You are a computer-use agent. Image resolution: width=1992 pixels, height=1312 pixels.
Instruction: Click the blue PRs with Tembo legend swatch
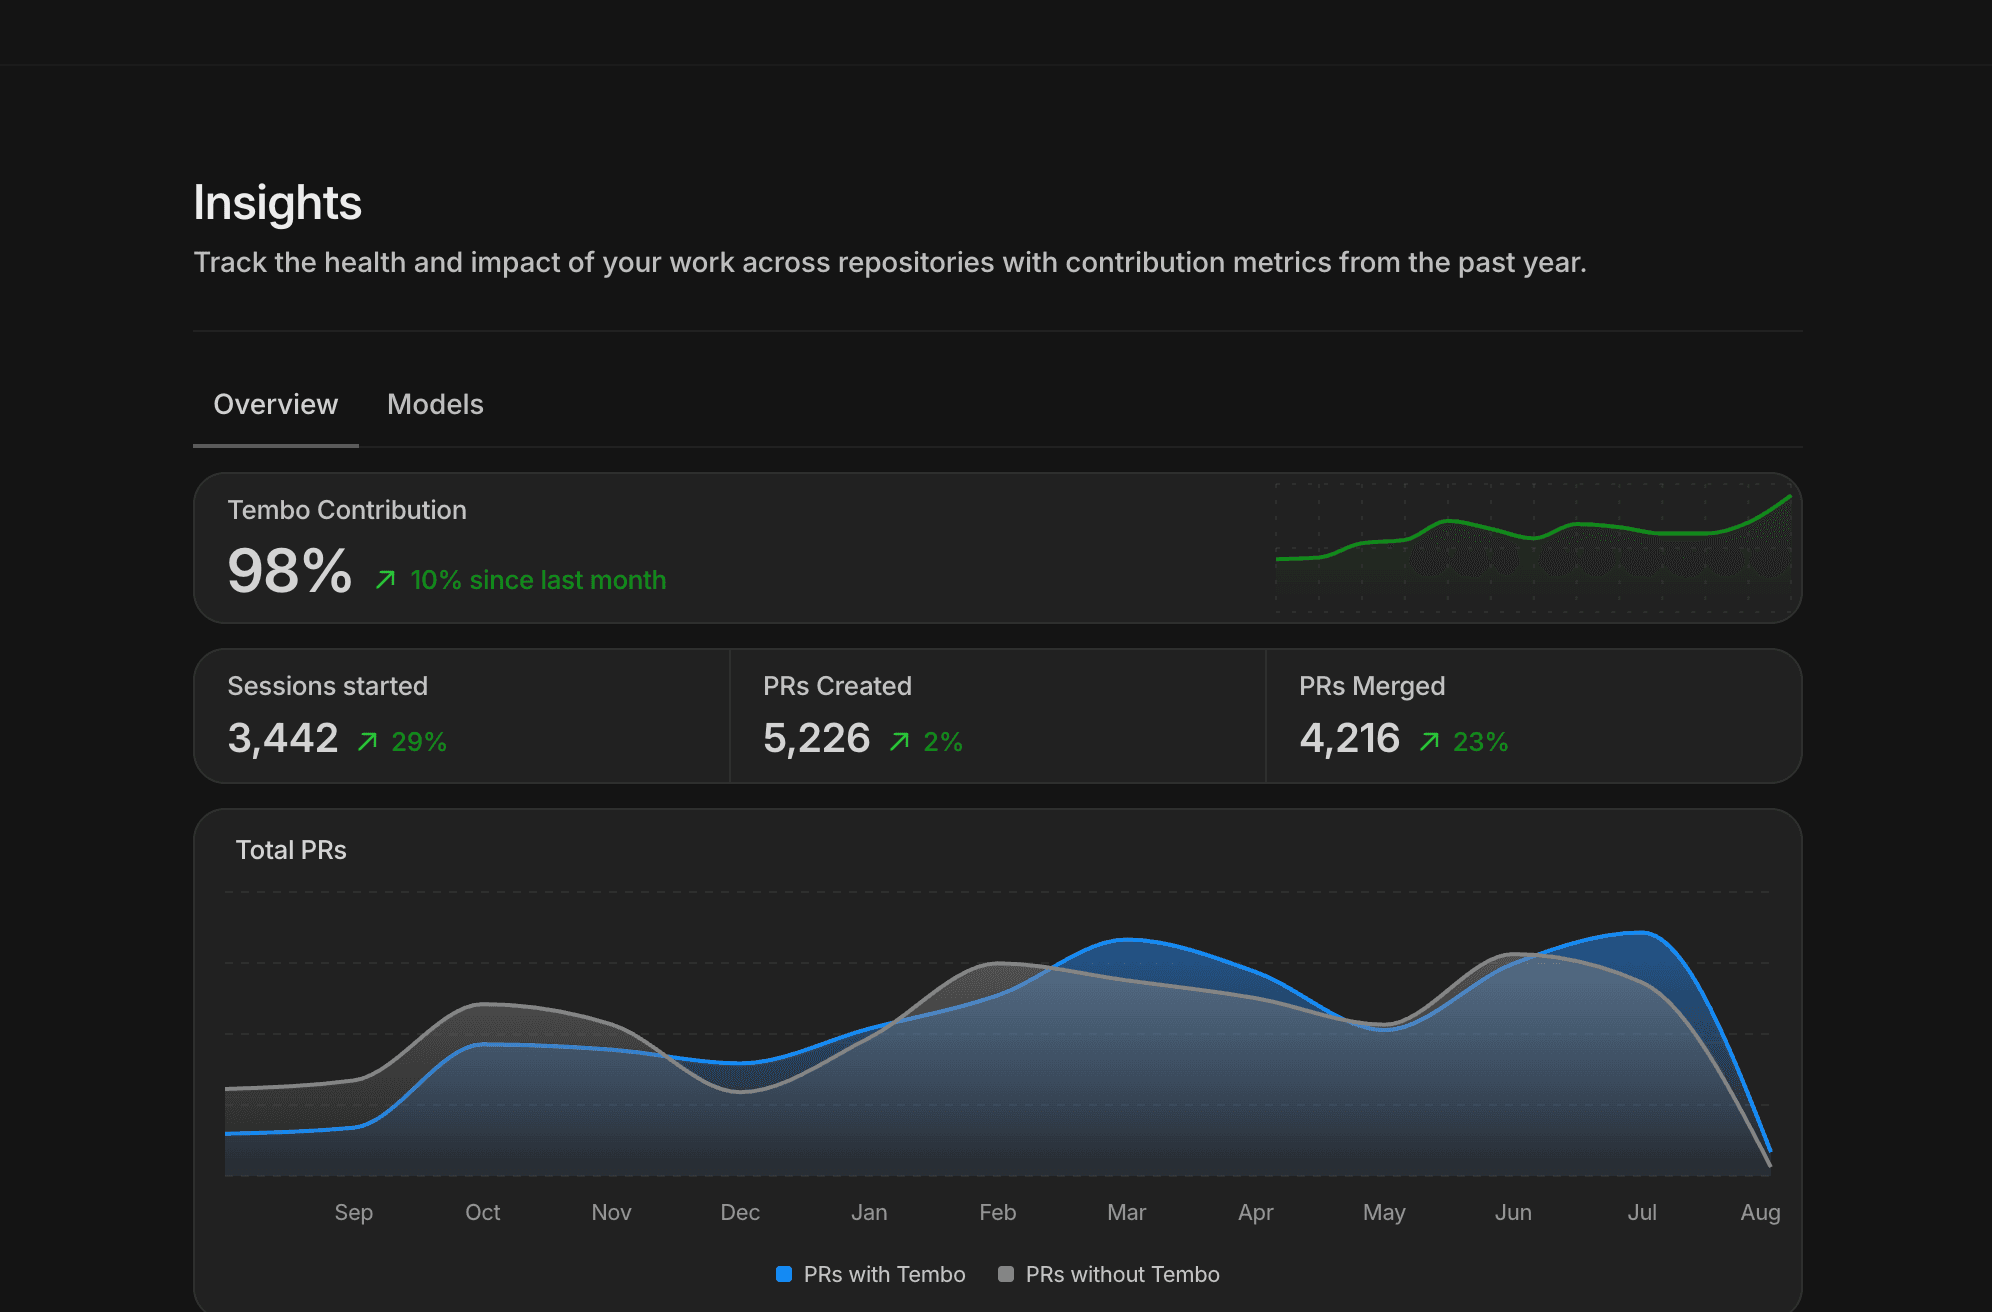click(784, 1274)
